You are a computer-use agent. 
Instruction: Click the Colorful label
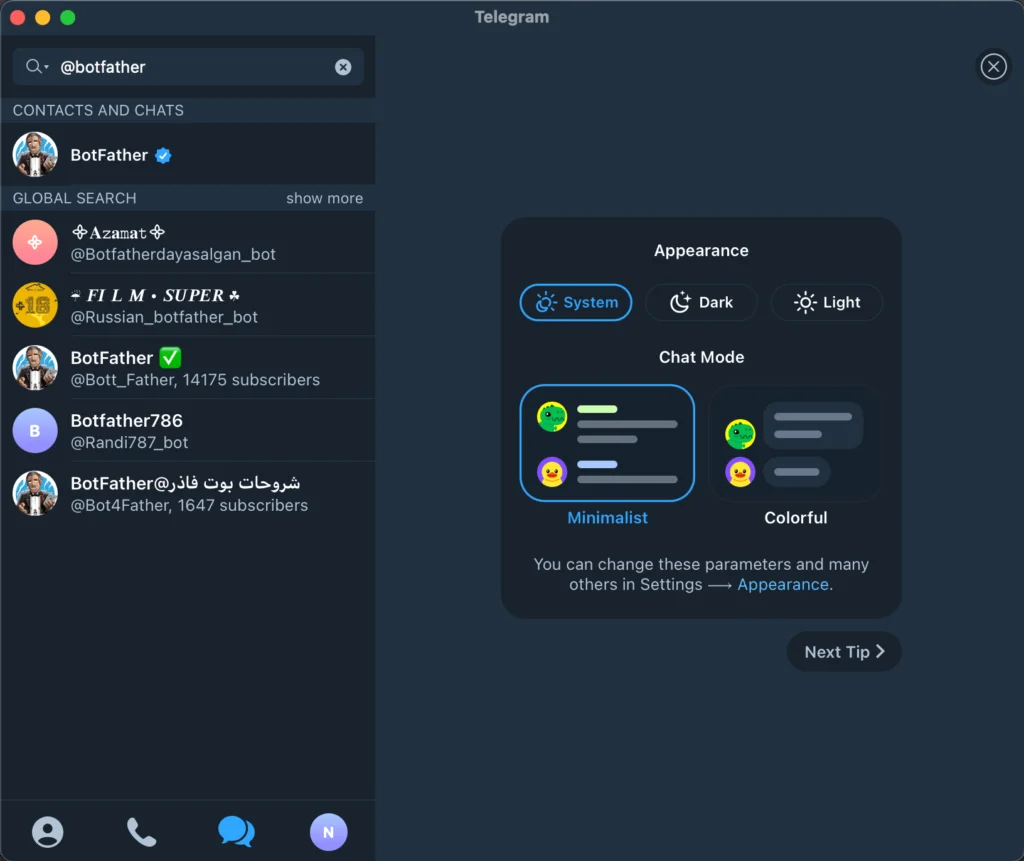pos(795,517)
